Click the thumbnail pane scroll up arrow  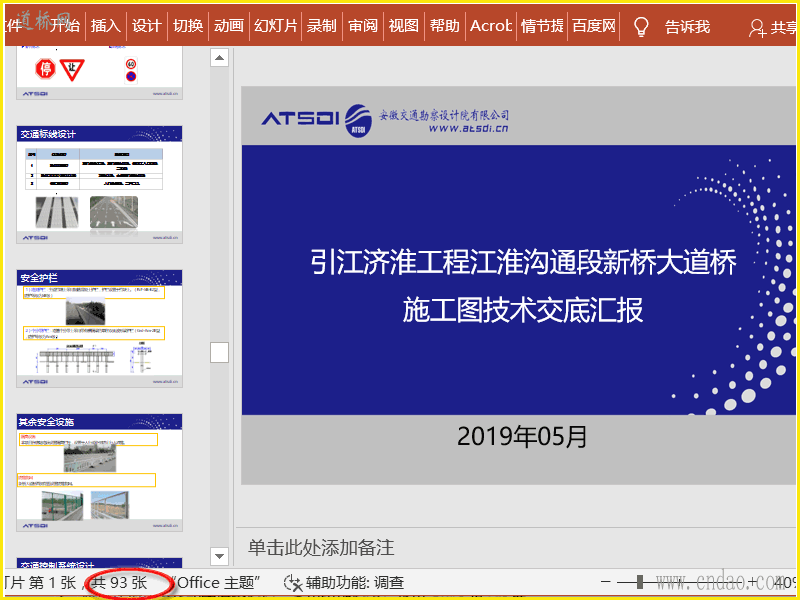click(x=219, y=58)
